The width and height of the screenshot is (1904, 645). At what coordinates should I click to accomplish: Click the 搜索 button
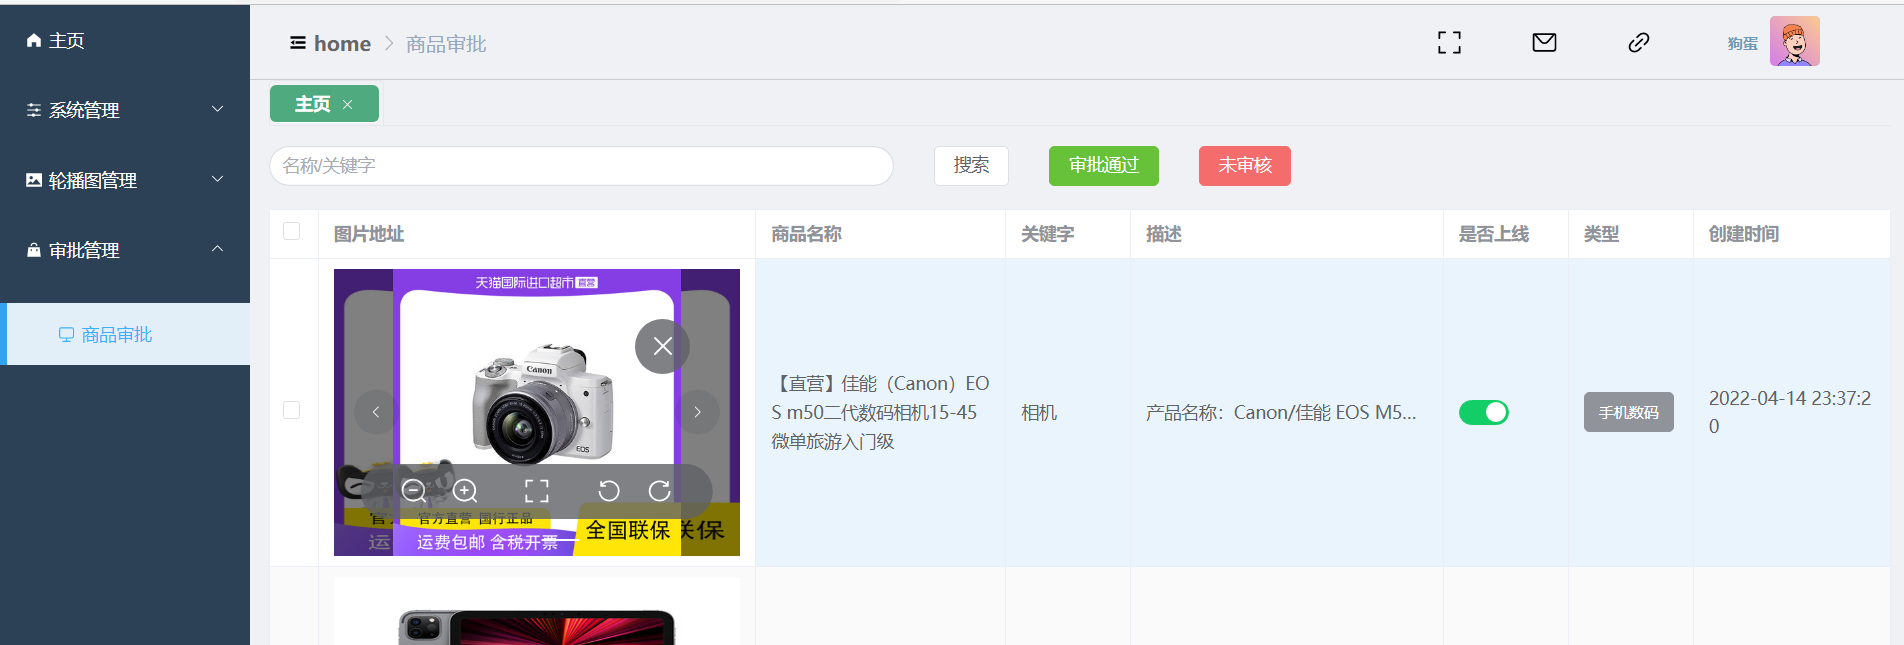[x=971, y=165]
